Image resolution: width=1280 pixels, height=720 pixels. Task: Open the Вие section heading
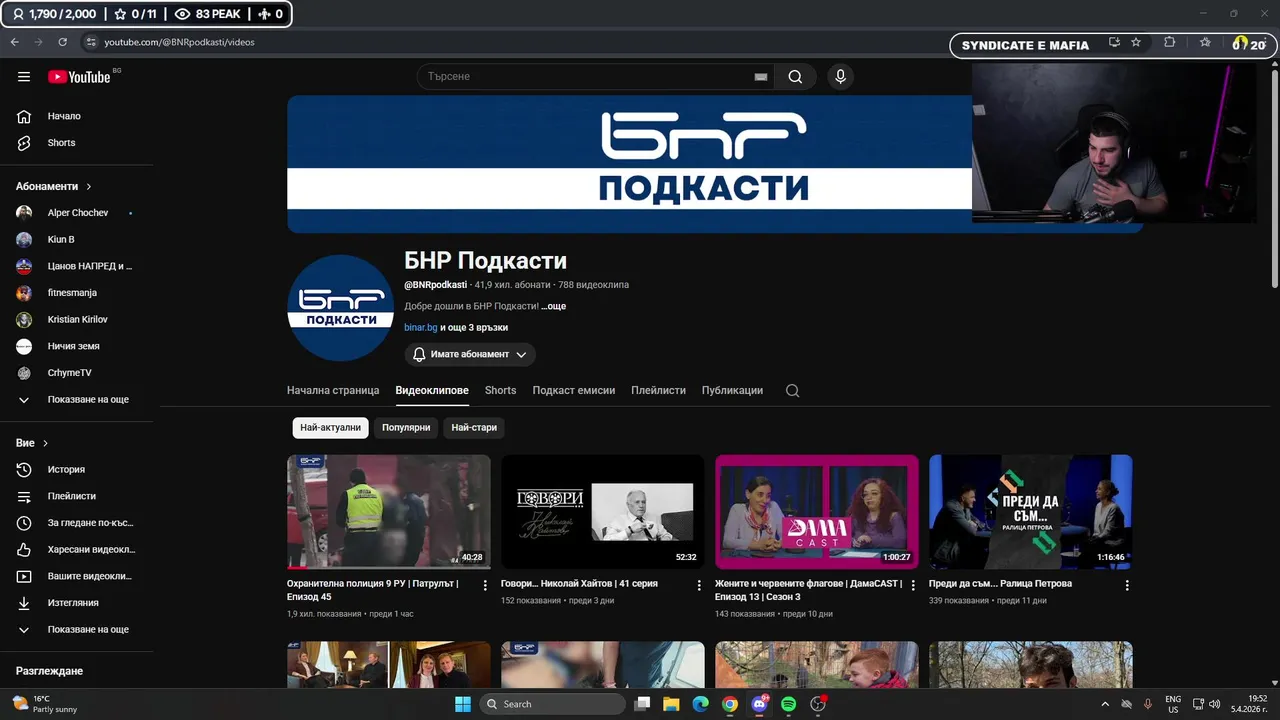click(32, 443)
